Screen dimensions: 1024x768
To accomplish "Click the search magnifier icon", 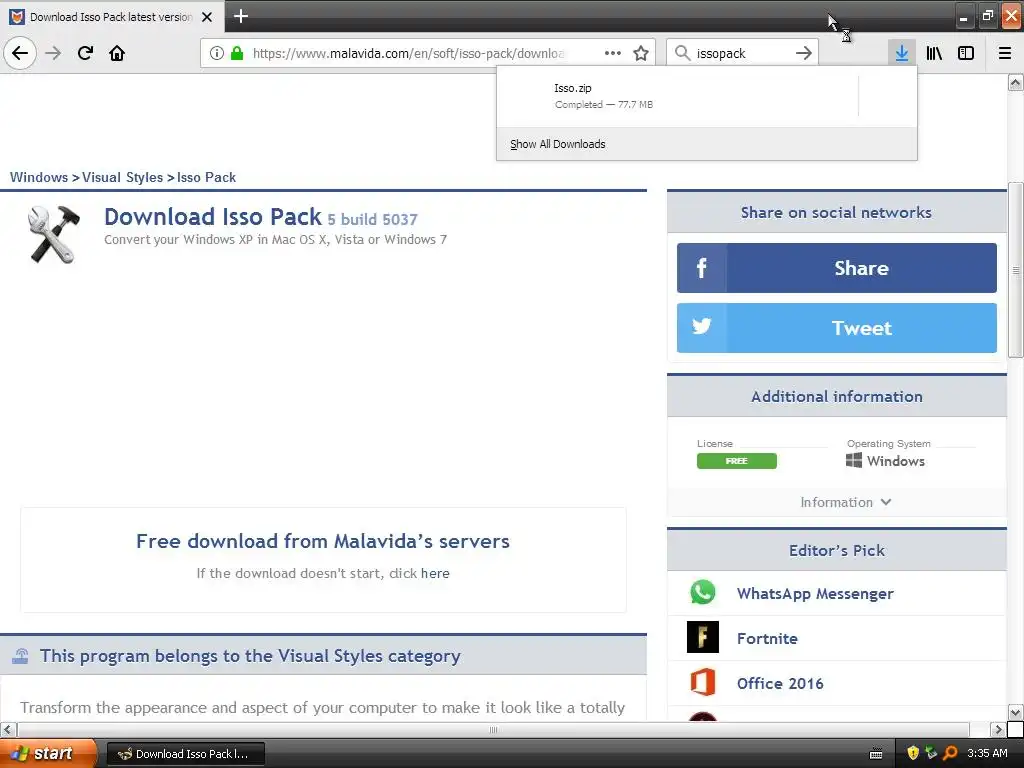I will coord(682,53).
